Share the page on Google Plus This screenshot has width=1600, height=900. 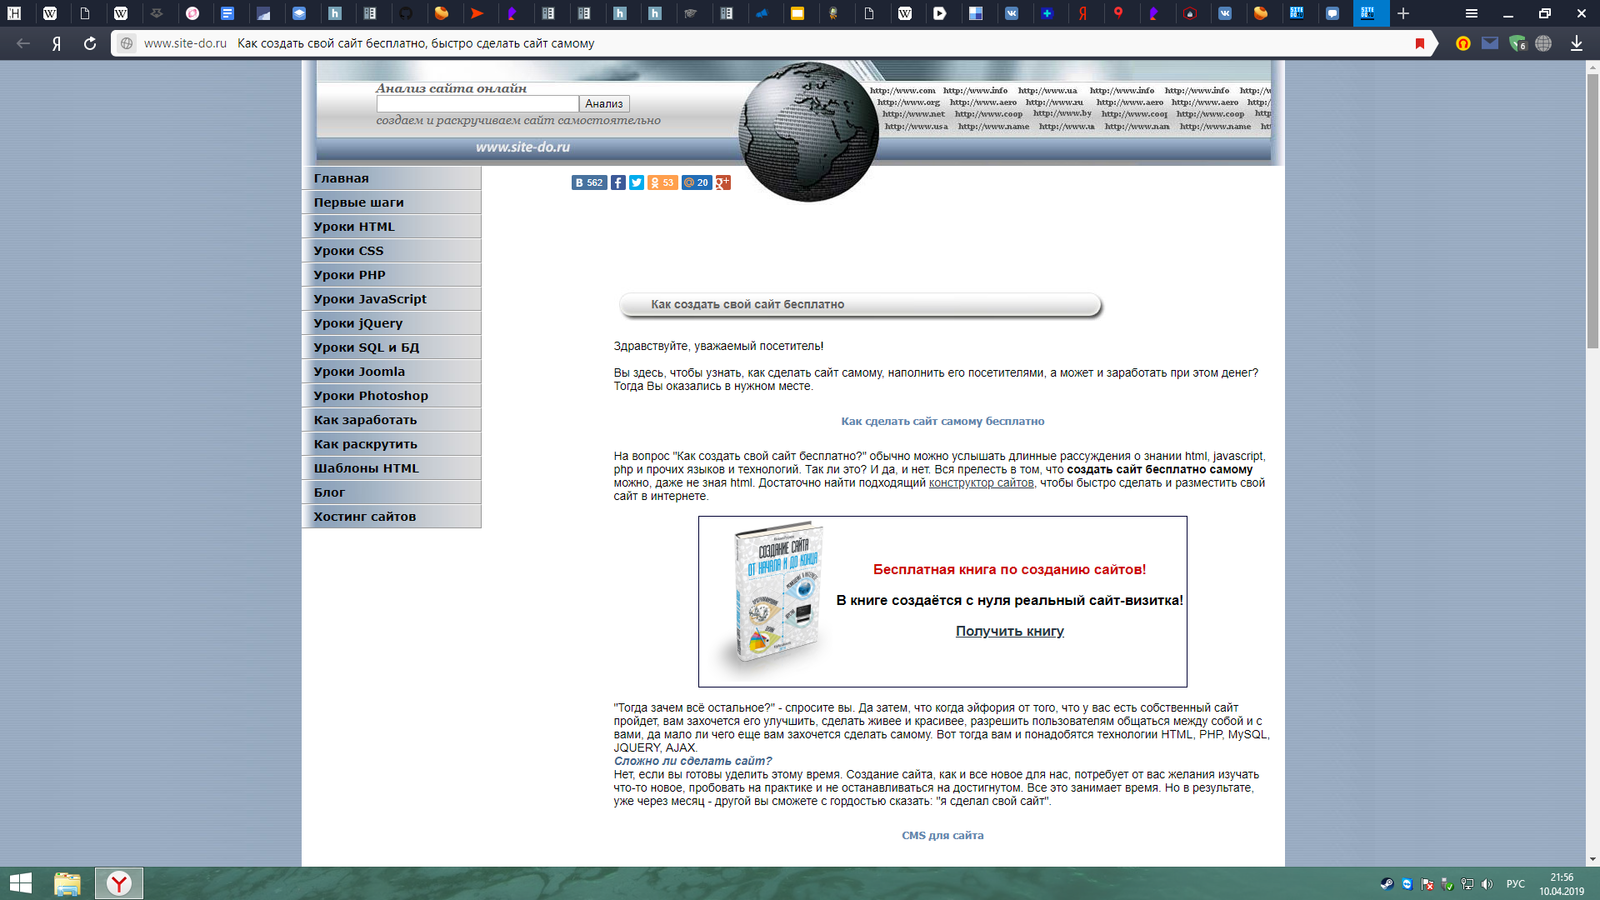click(x=723, y=183)
